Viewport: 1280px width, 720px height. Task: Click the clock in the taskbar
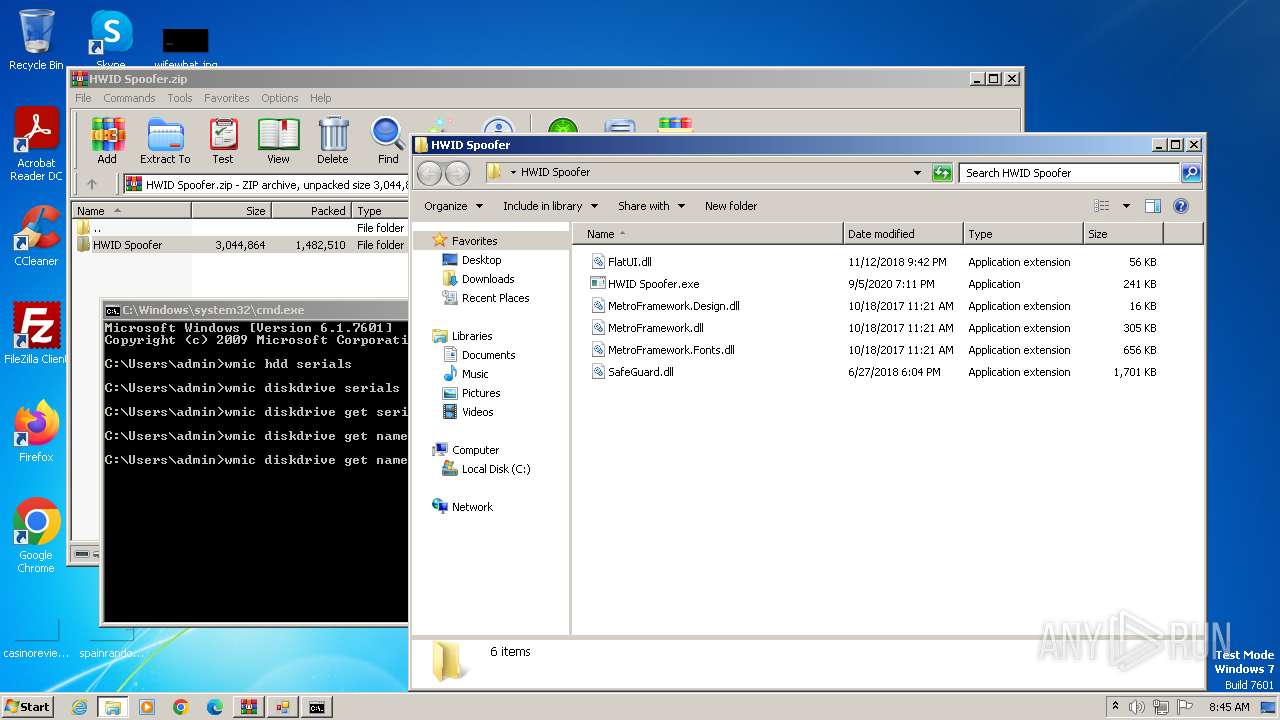1229,707
